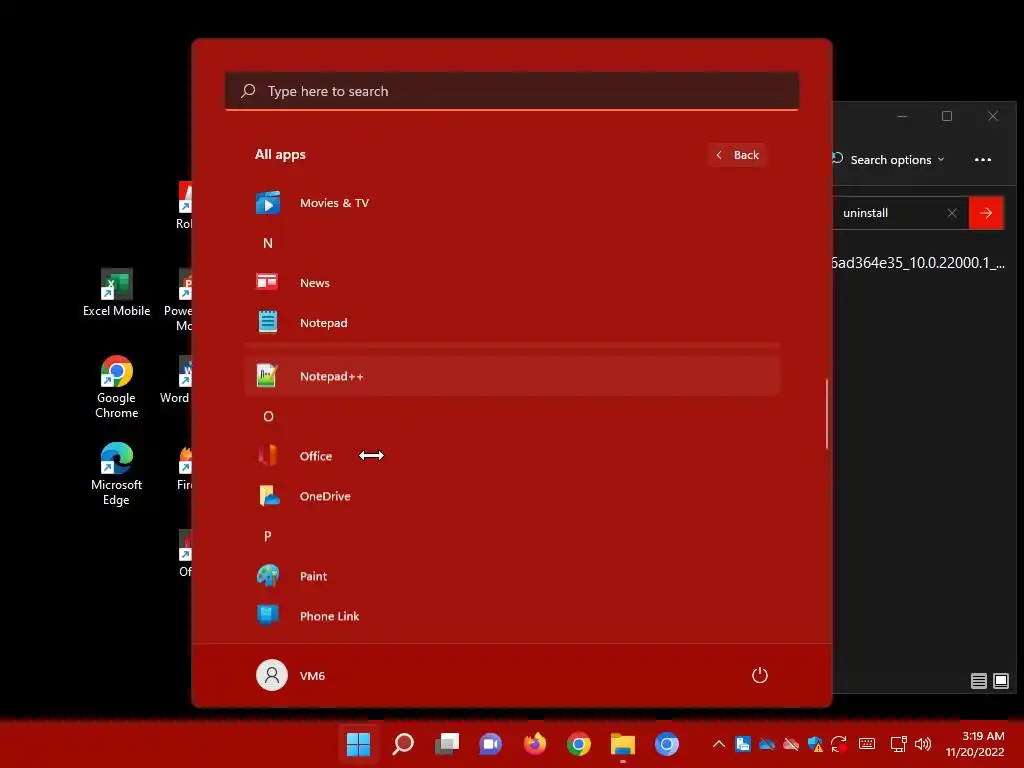Select the Microsoft Edge desktop shortcut
1024x768 pixels.
(116, 473)
